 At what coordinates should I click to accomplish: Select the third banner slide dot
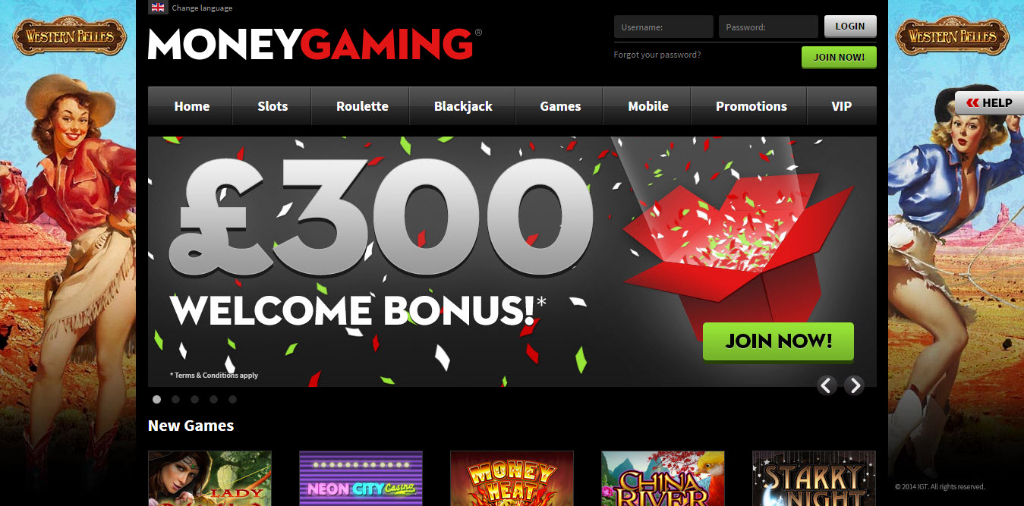point(195,399)
